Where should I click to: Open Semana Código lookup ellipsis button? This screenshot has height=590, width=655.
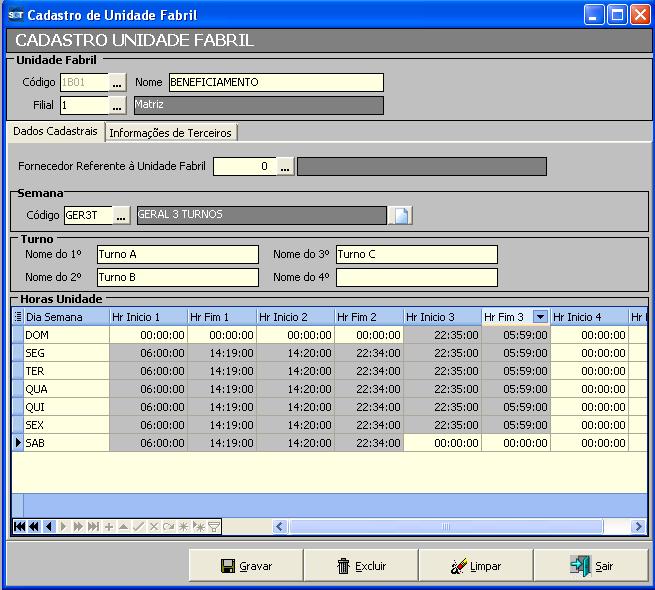tap(122, 215)
